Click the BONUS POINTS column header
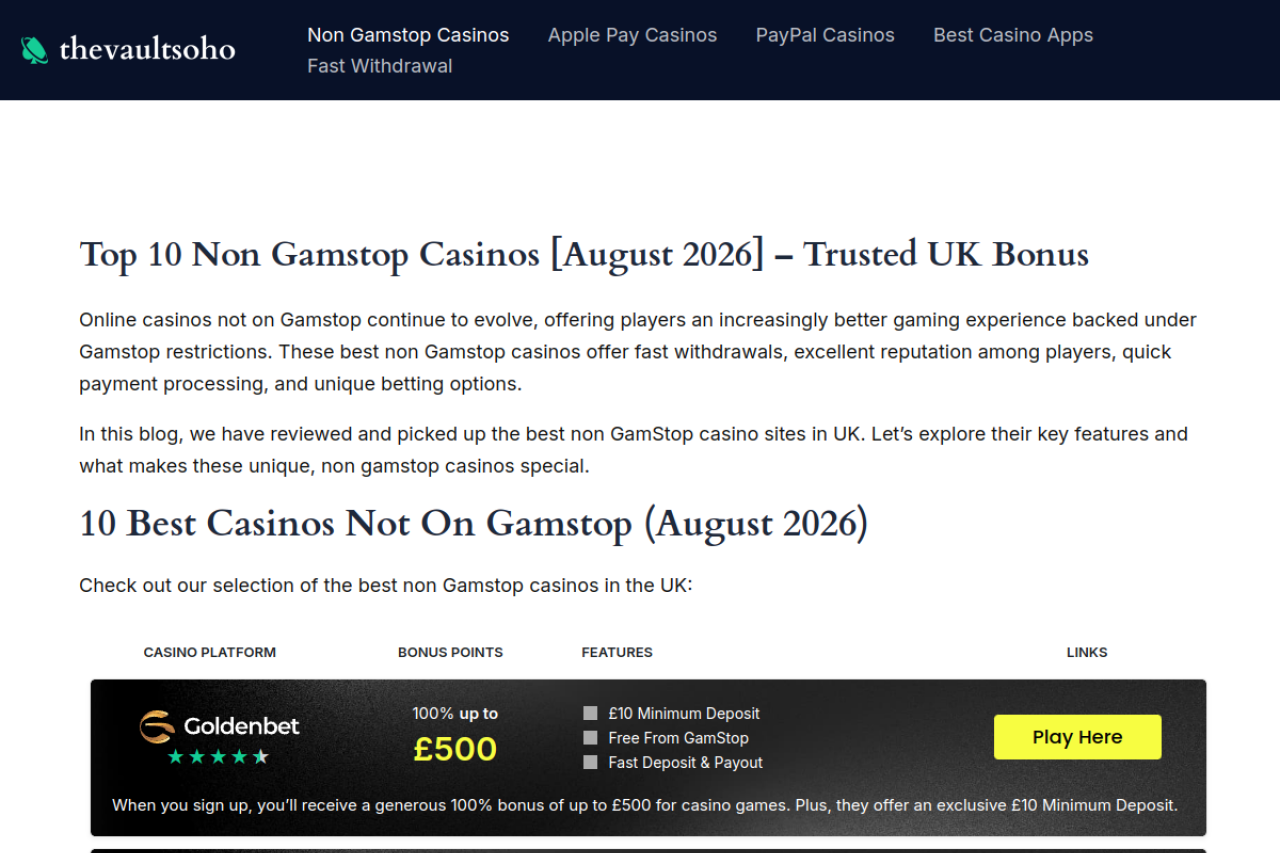The image size is (1280, 853). [x=450, y=652]
